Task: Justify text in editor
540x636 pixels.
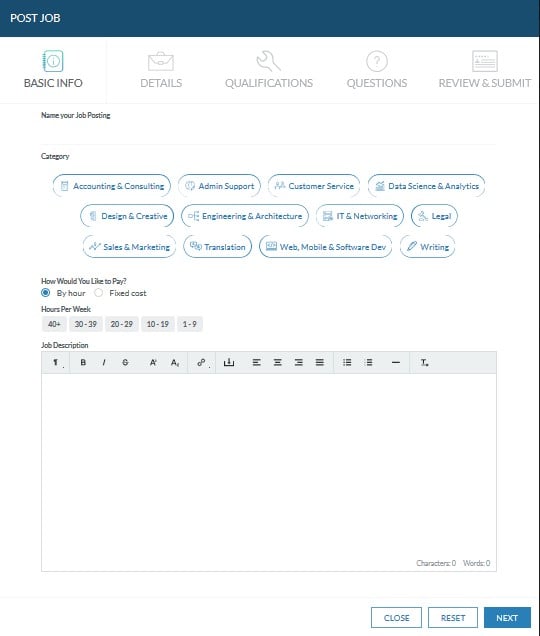Action: pyautogui.click(x=320, y=363)
